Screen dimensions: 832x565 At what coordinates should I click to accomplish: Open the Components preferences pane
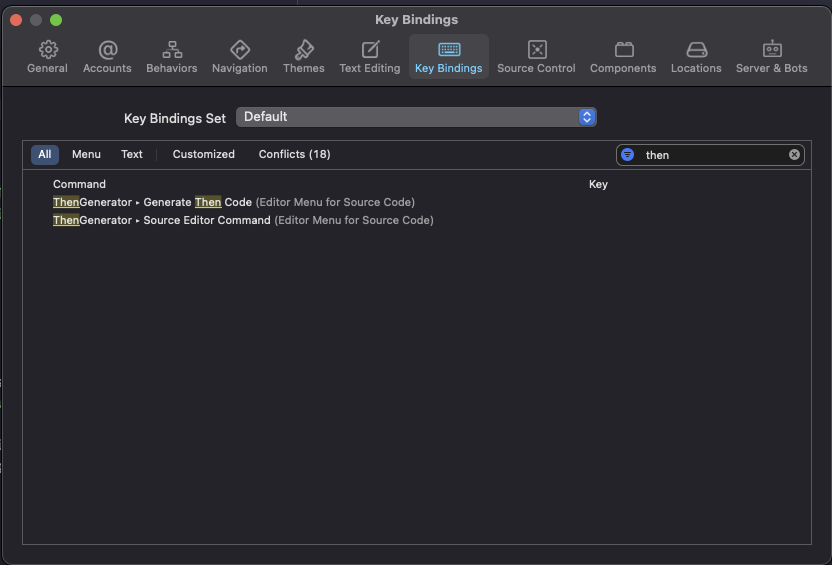[623, 57]
